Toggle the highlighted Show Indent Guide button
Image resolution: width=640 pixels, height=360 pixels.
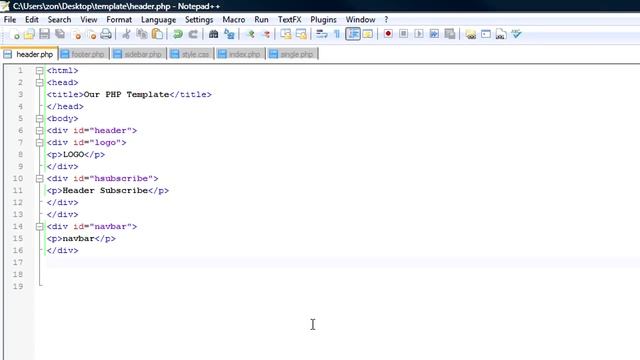tap(353, 34)
